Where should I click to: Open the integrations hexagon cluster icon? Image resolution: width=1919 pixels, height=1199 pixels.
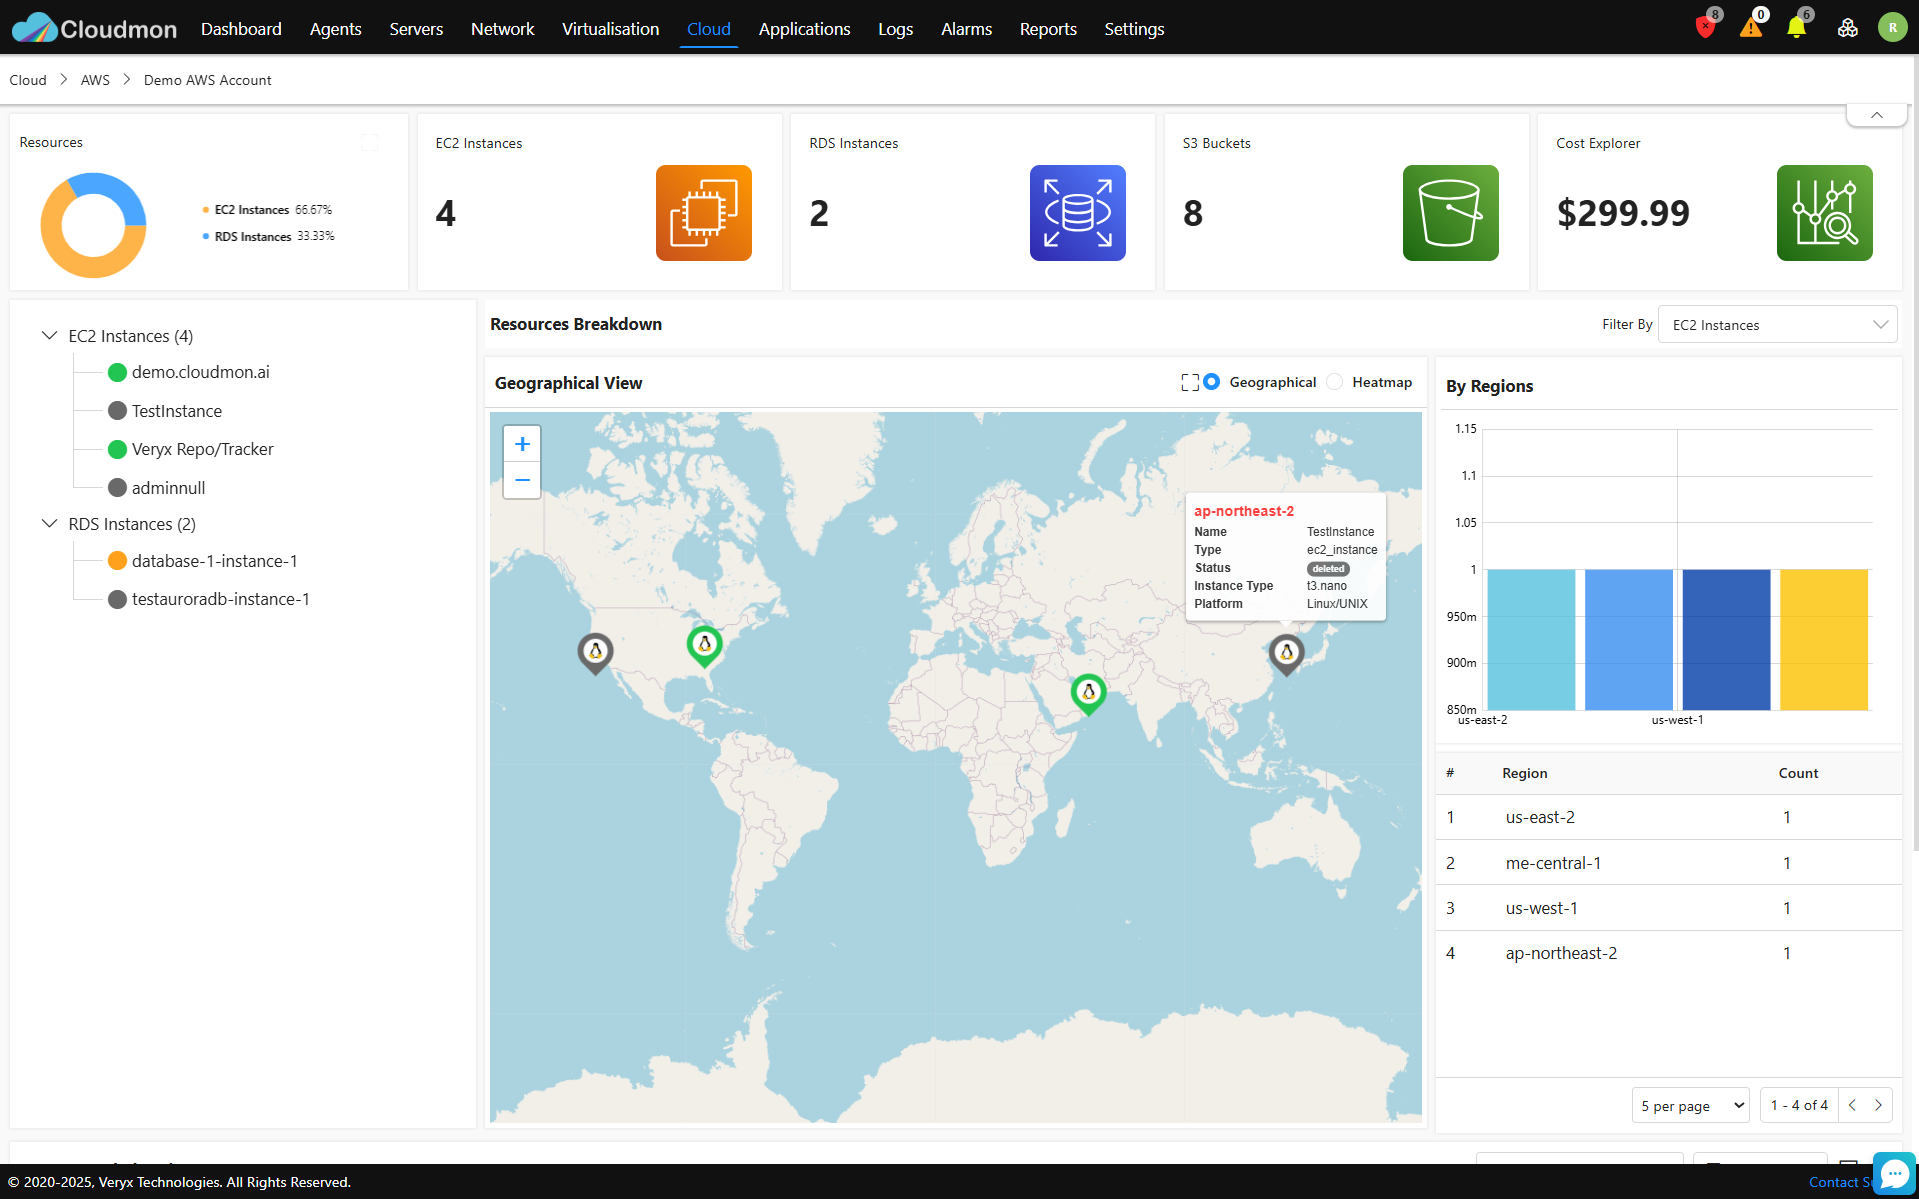[1848, 28]
